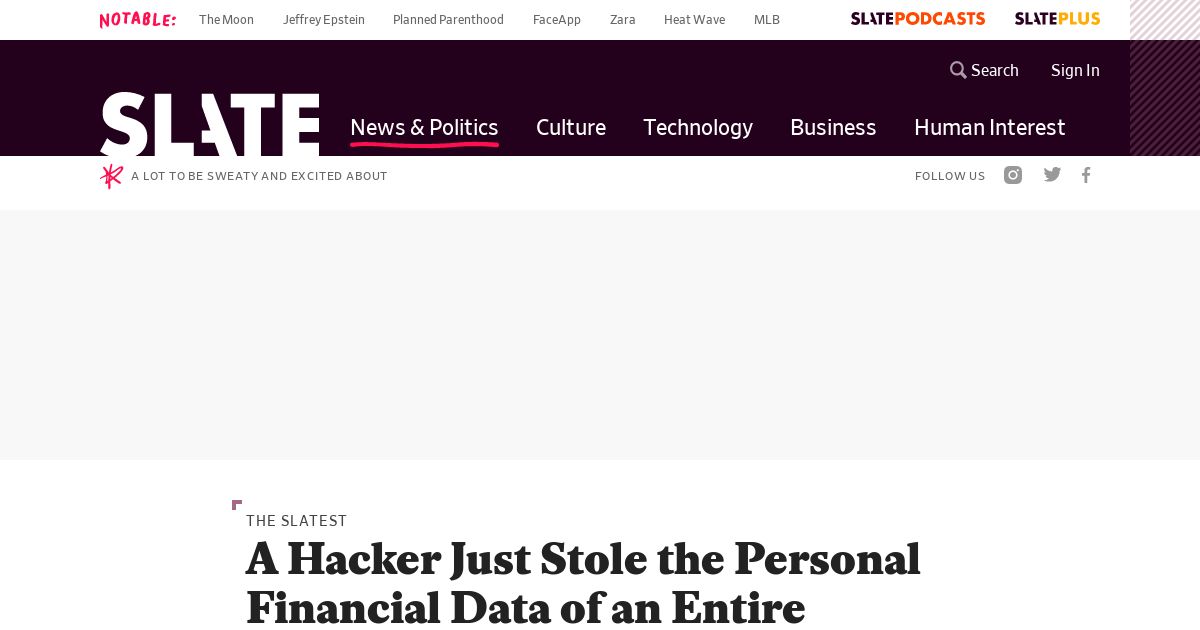Select the Business section
This screenshot has height=630, width=1200.
pos(833,127)
